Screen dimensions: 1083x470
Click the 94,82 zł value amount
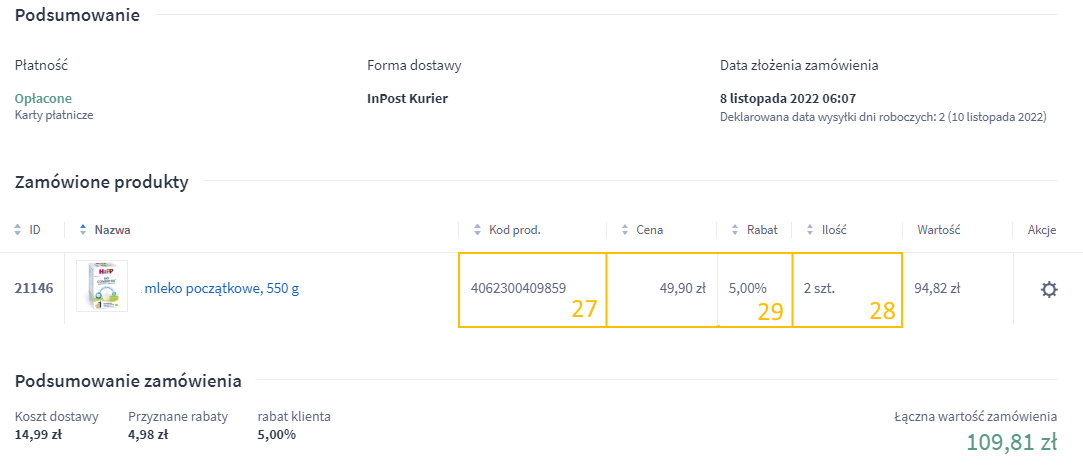click(937, 289)
